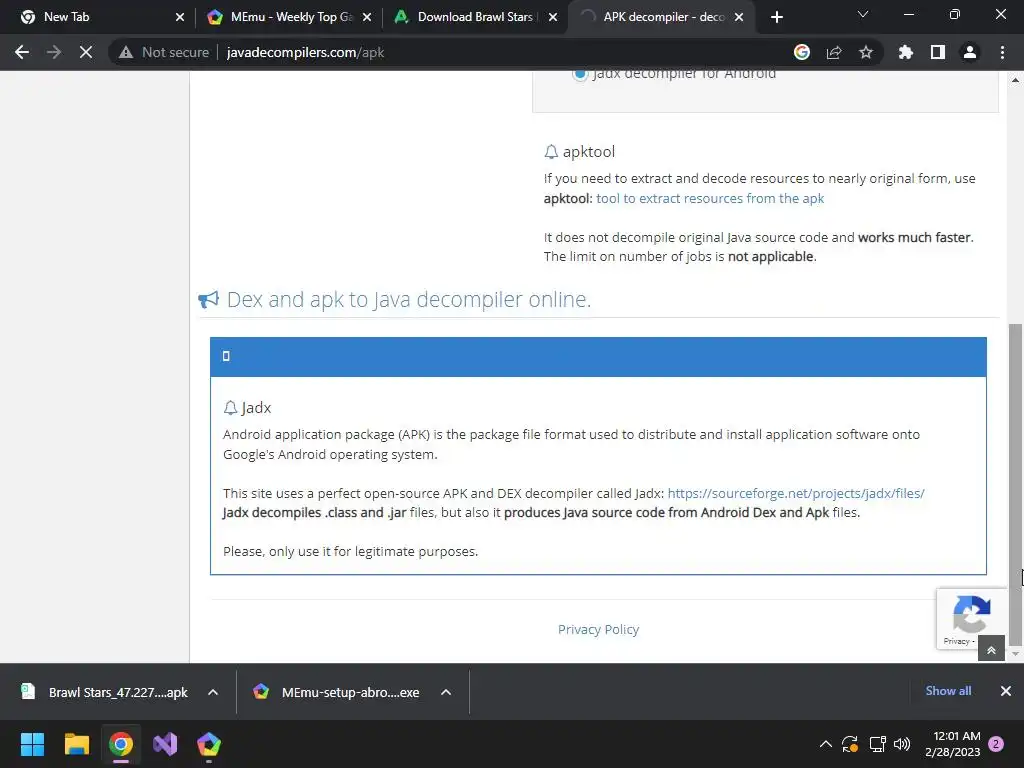This screenshot has width=1024, height=768.
Task: Click the bell icon next to apktool
Action: tap(551, 152)
